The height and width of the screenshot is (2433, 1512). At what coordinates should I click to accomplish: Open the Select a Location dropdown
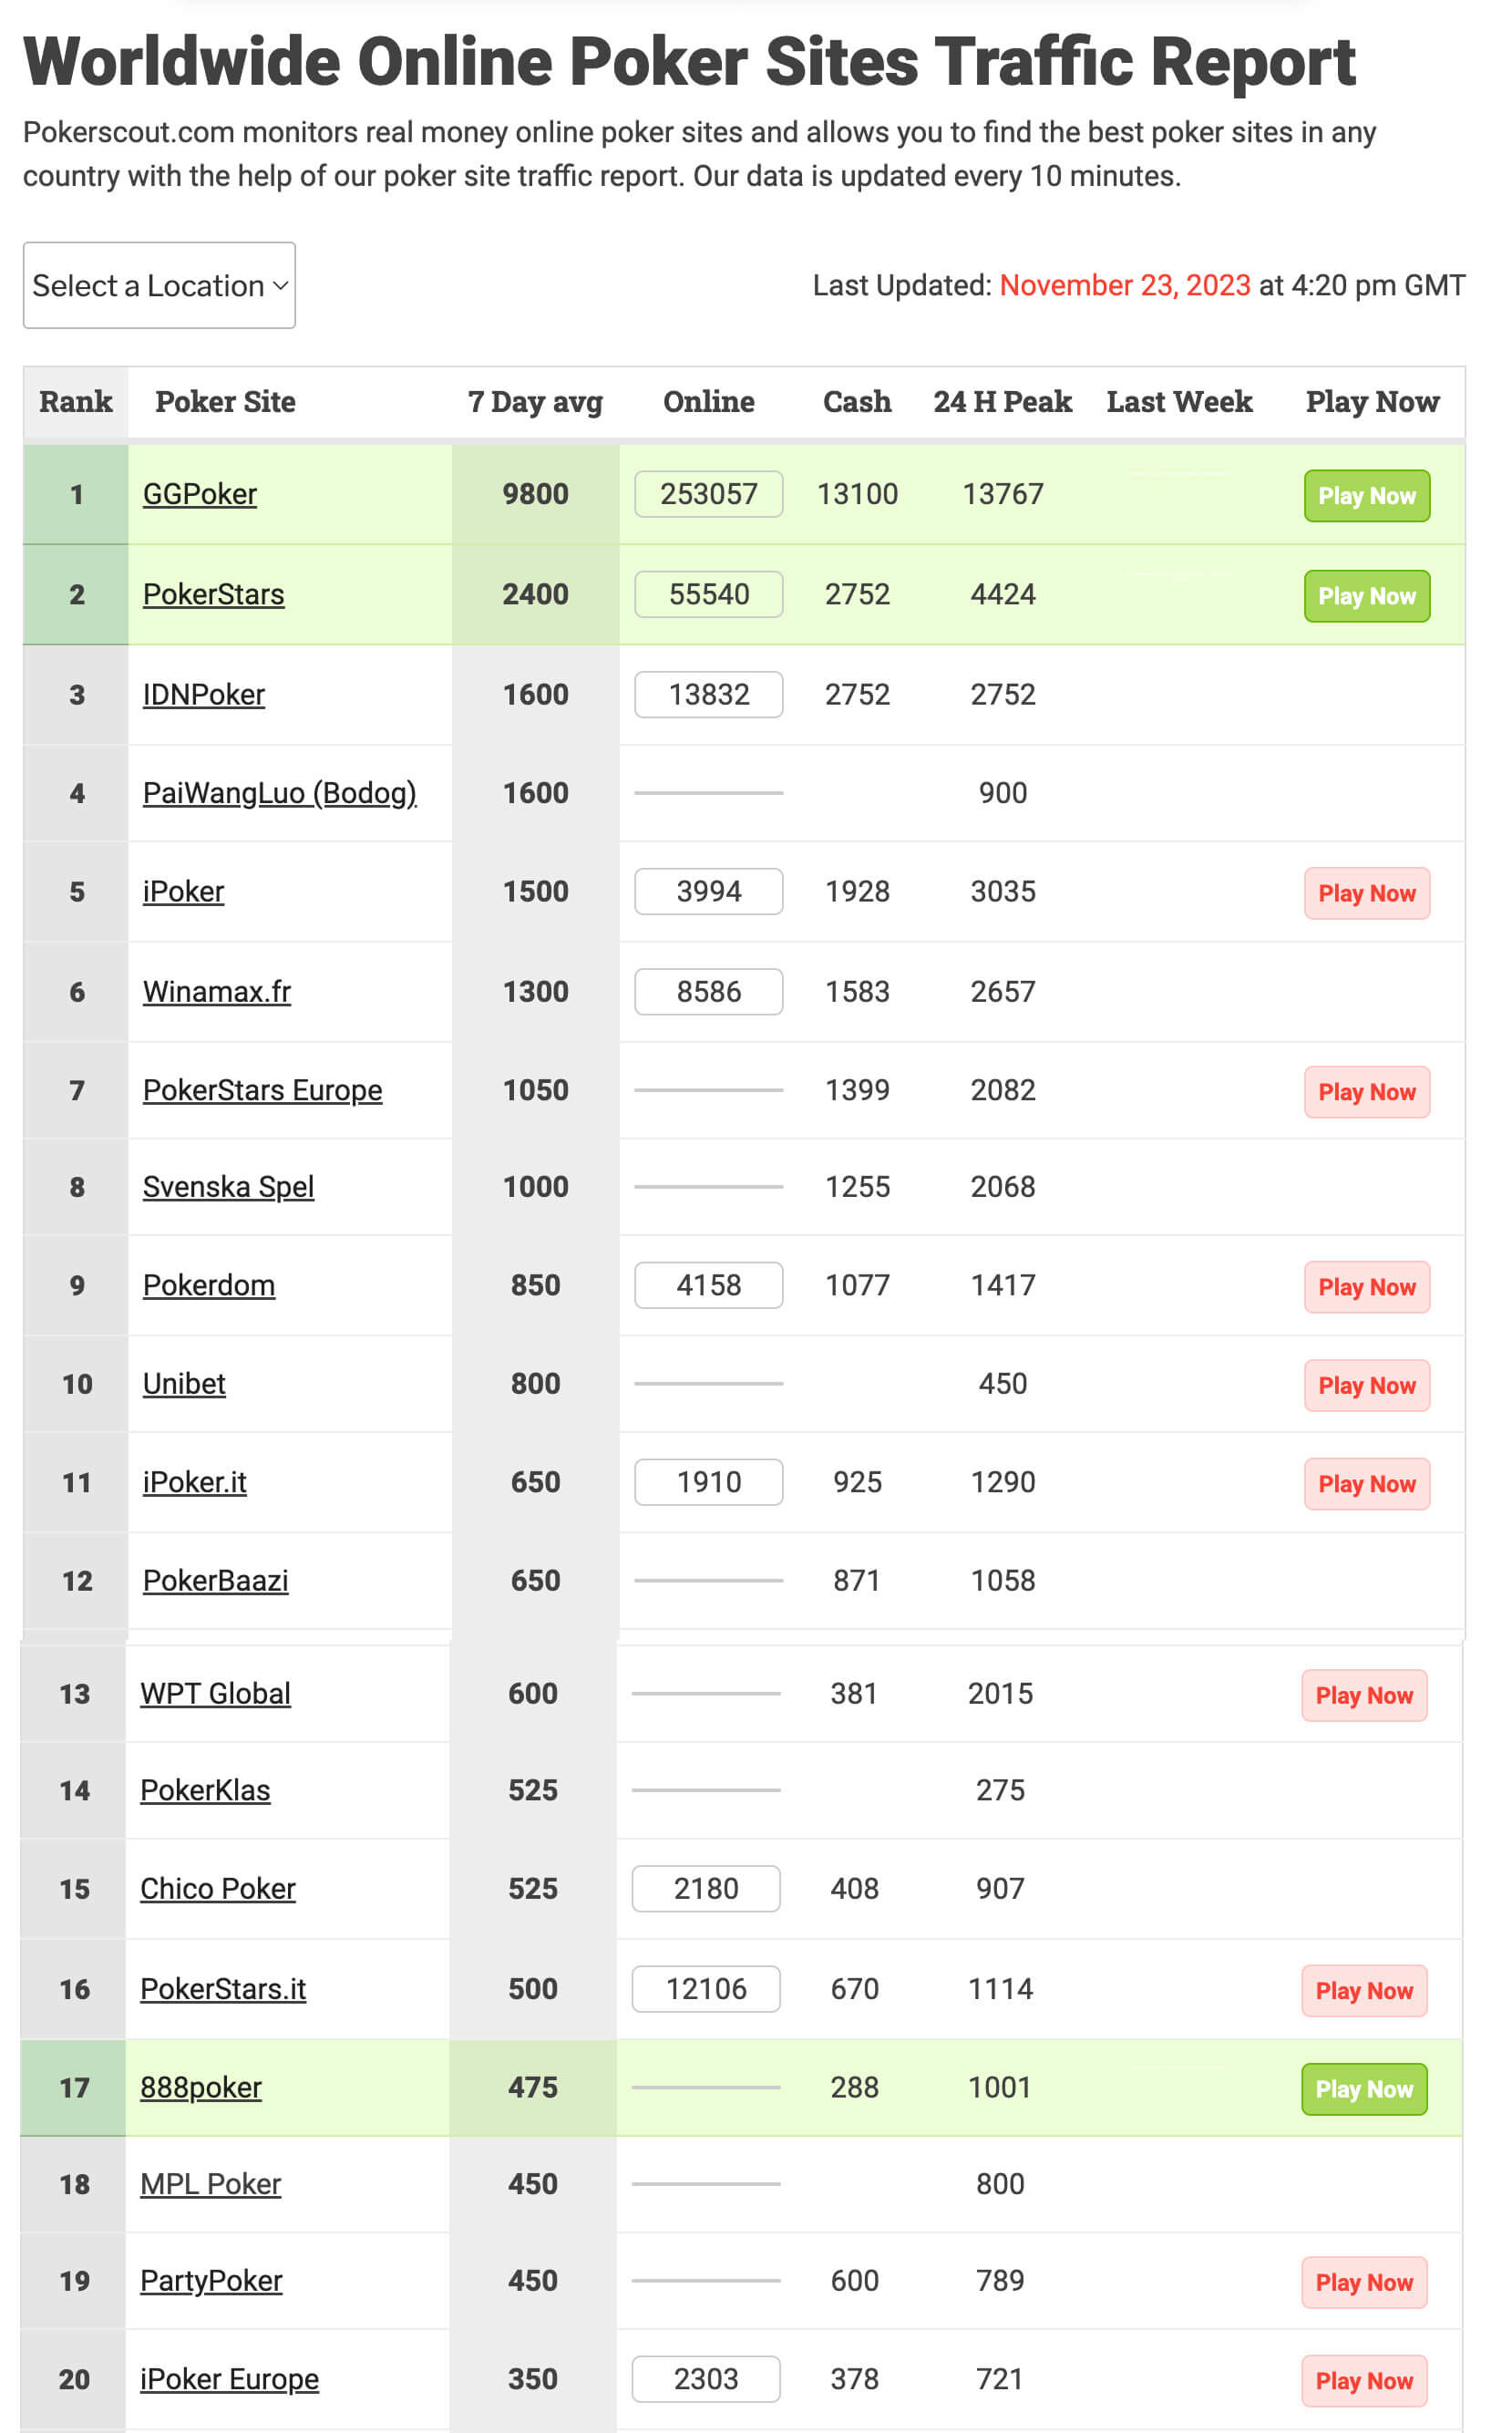[x=159, y=285]
